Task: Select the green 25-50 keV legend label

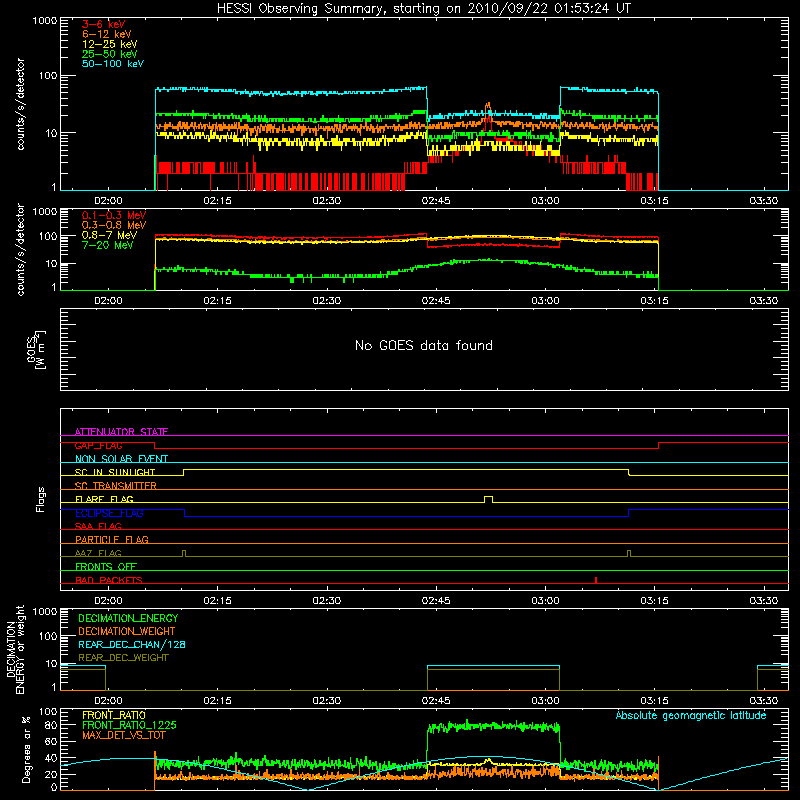Action: click(109, 54)
